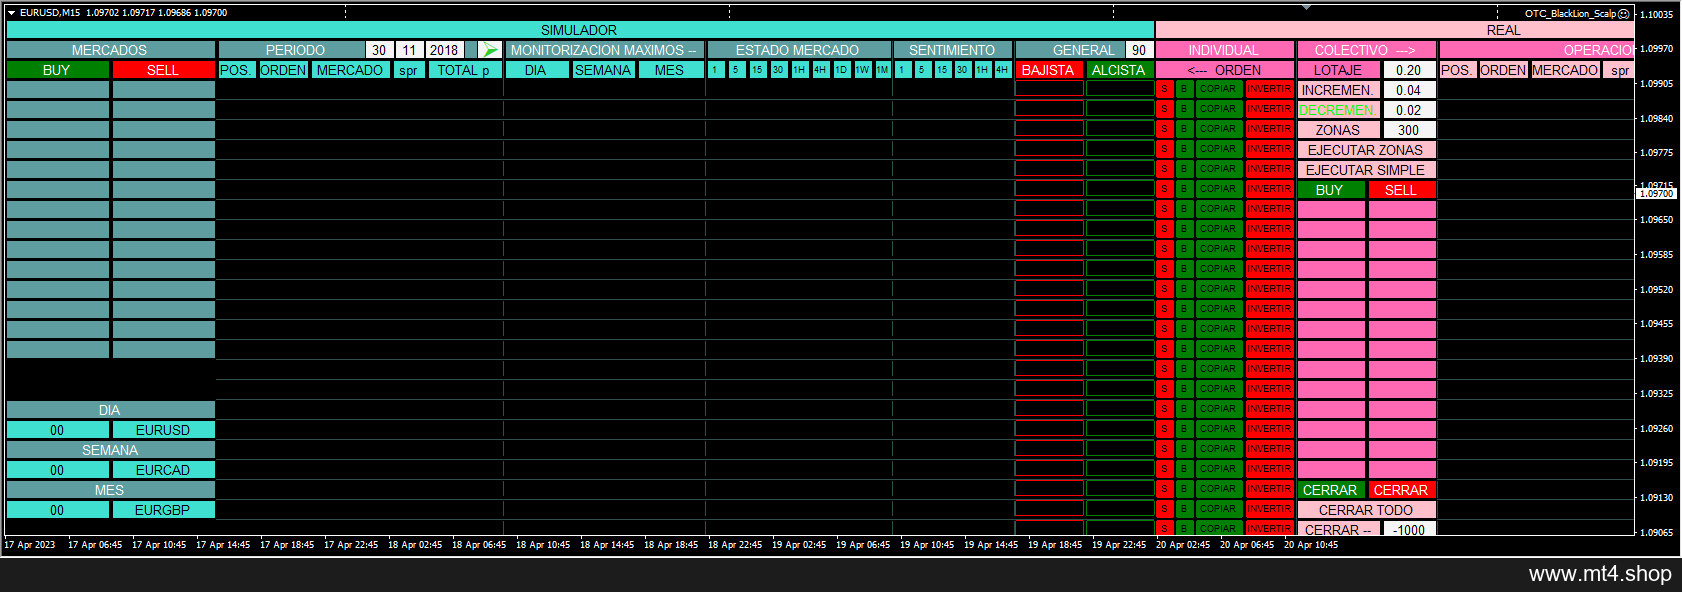Toggle the 1D timeframe under ESTADO MERCADO

click(x=841, y=70)
